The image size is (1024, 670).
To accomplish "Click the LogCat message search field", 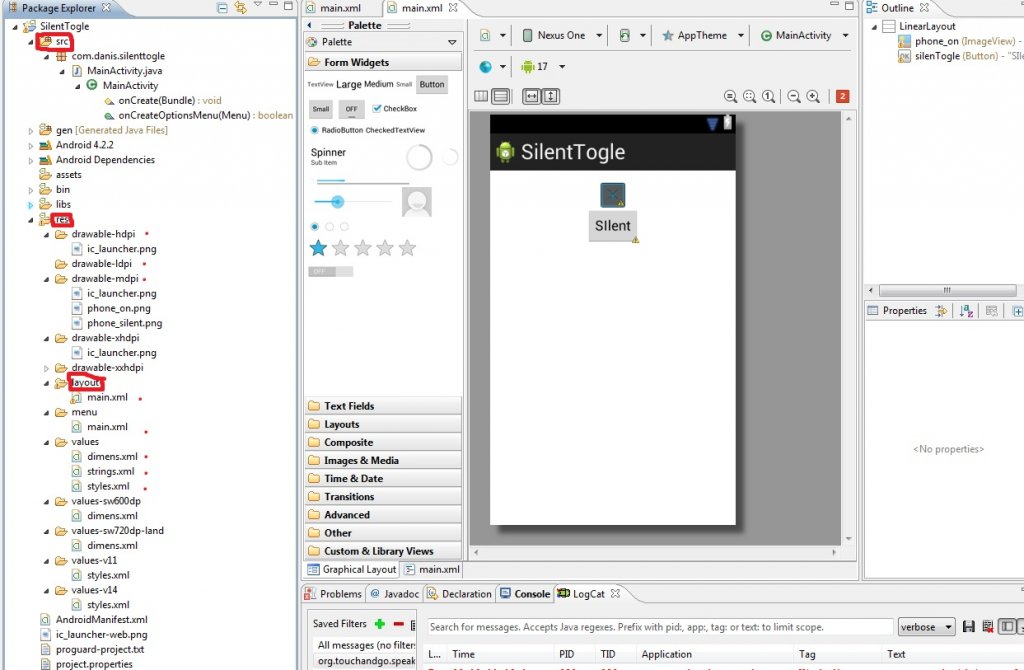I will 660,627.
